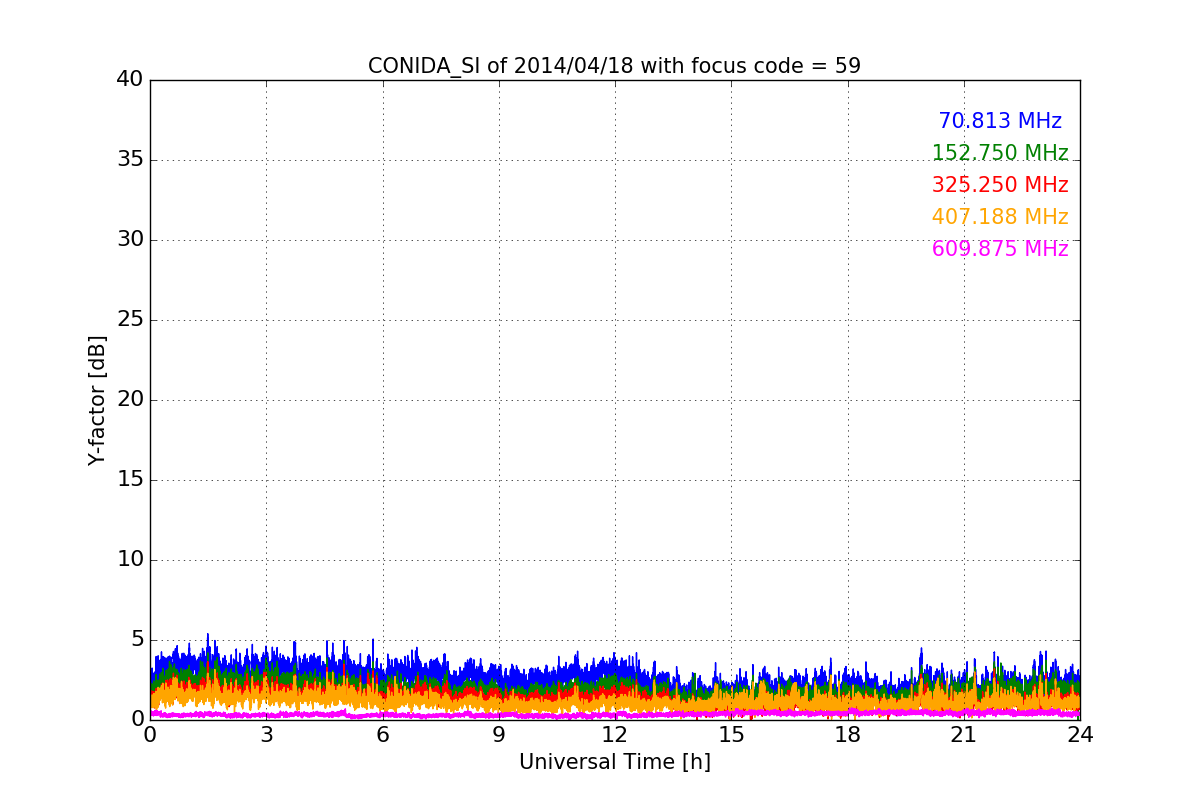This screenshot has height=800, width=1200.
Task: Click the plot title 'CONIDA_SI of 2014/04/18'
Action: click(502, 66)
